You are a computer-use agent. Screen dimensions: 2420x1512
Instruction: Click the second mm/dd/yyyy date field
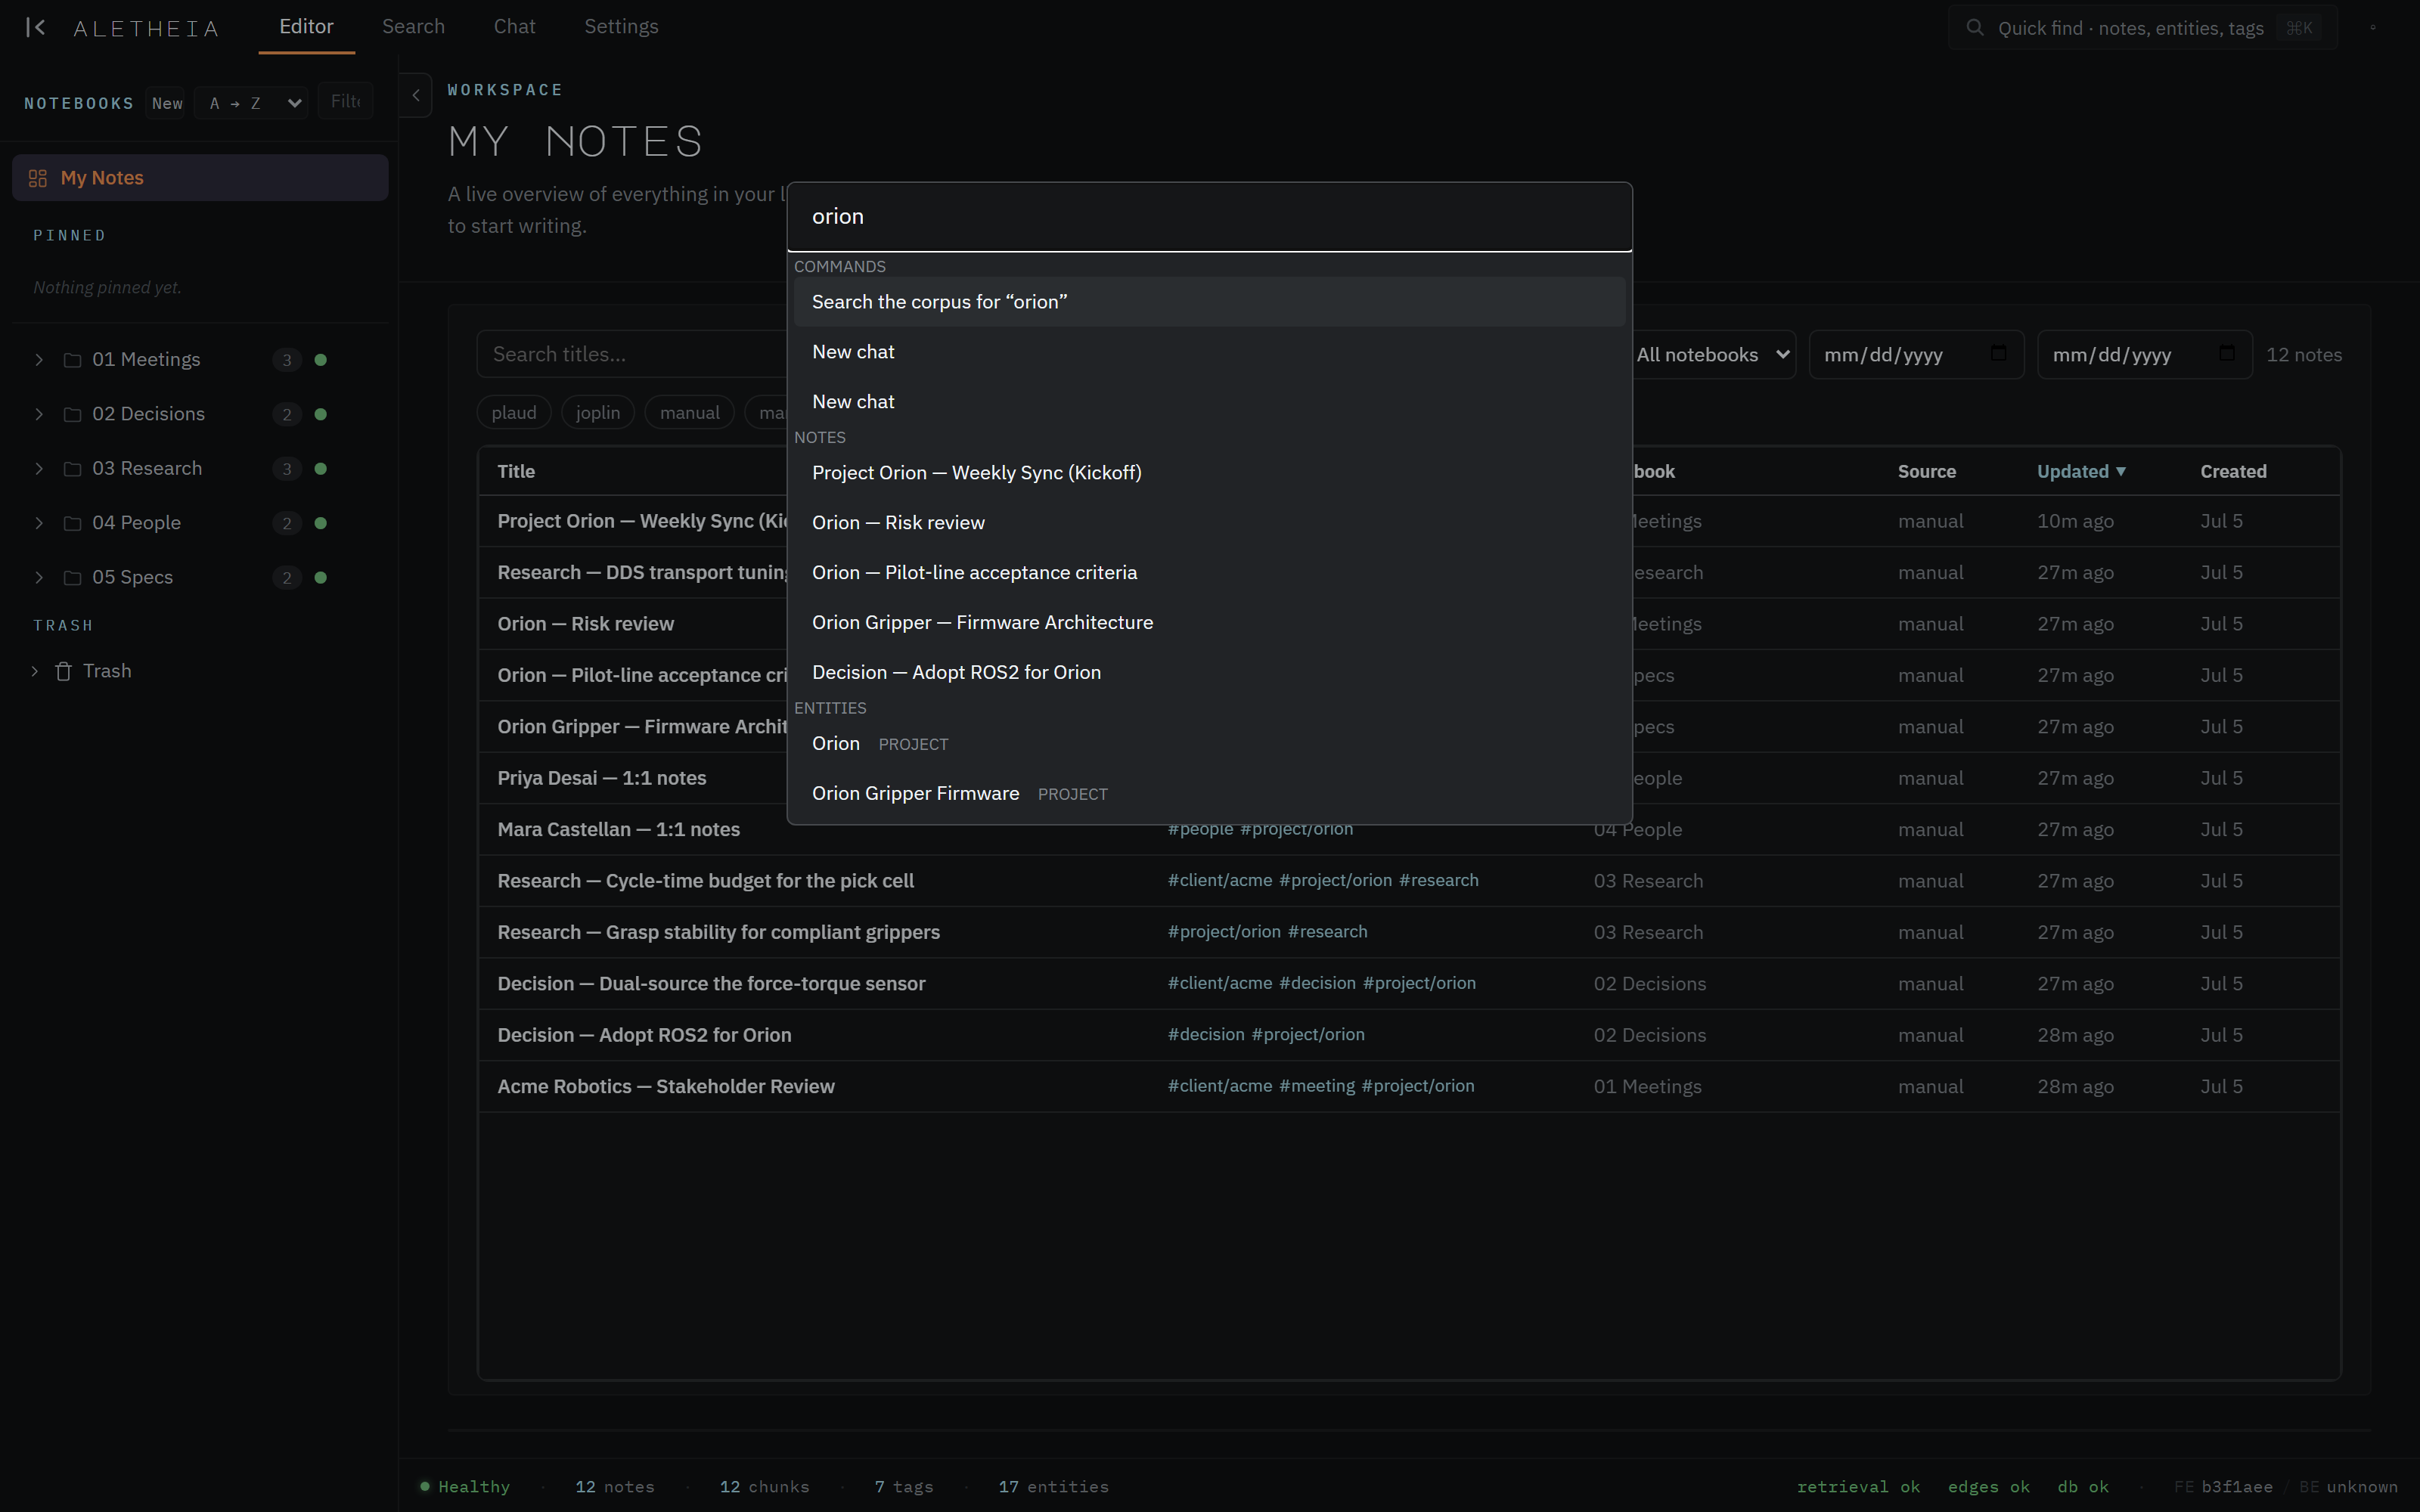pos(2144,355)
